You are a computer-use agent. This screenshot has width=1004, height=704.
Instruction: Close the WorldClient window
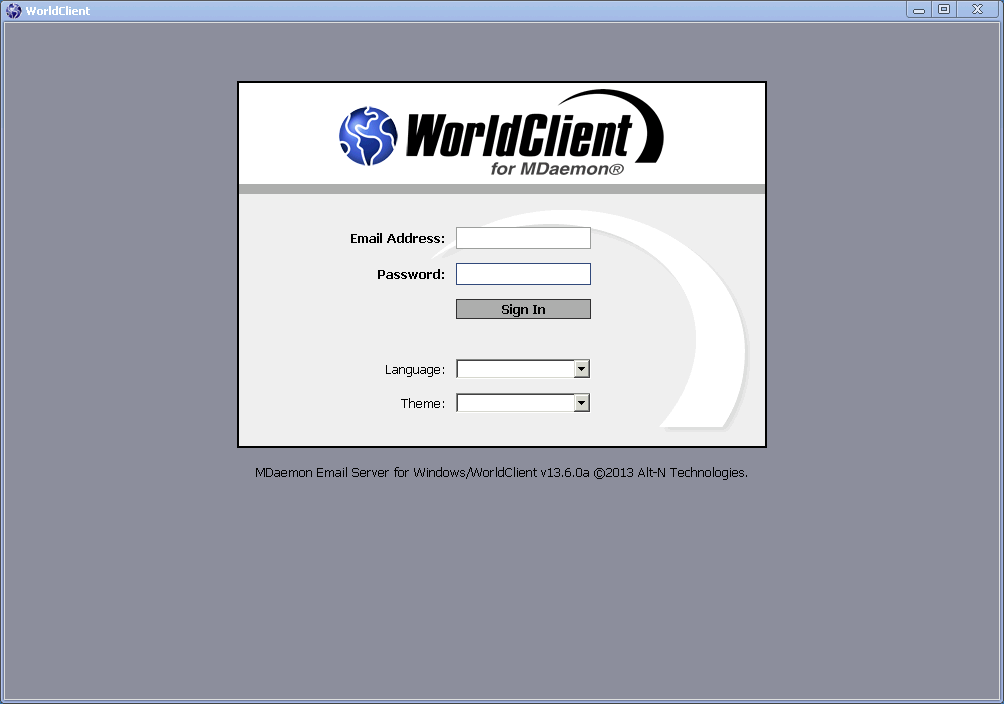(x=977, y=10)
